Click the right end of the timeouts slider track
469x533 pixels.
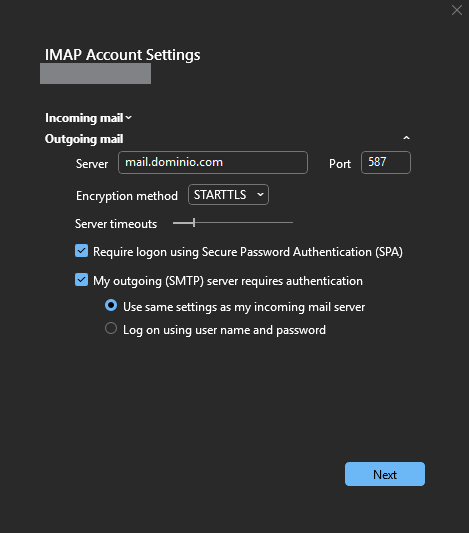coord(291,223)
